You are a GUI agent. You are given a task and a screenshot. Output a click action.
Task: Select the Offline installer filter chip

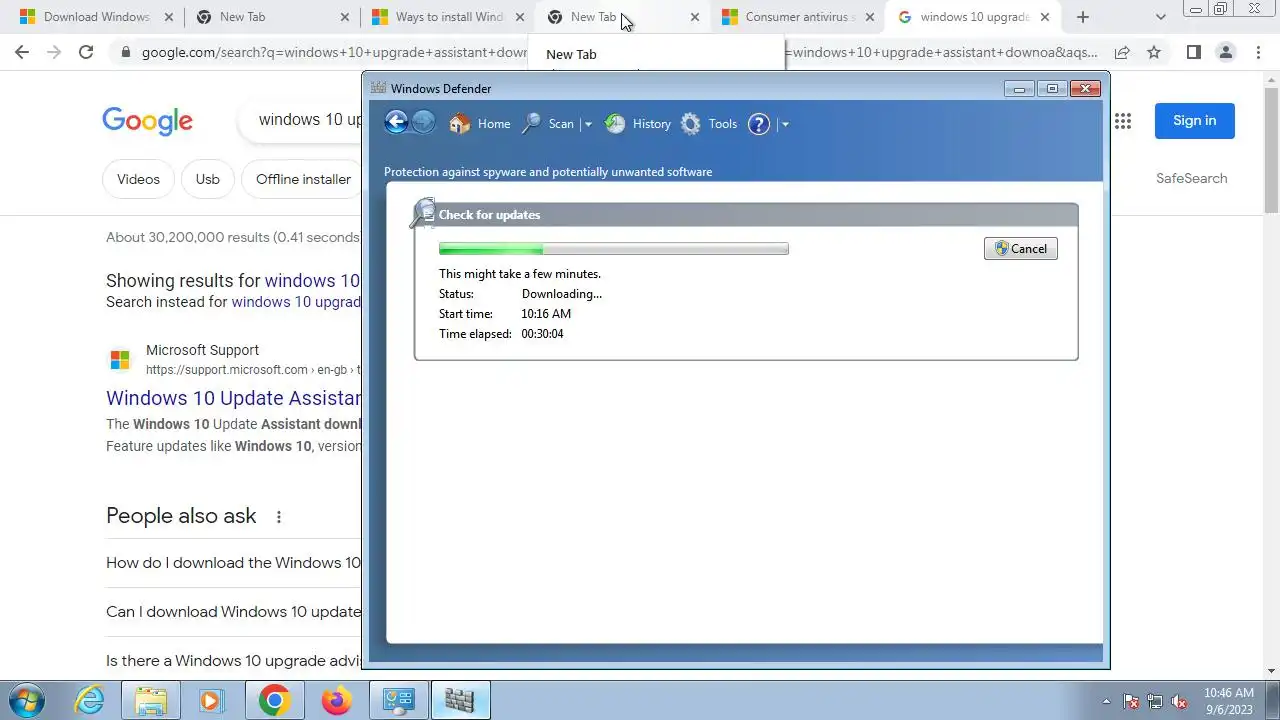(302, 179)
